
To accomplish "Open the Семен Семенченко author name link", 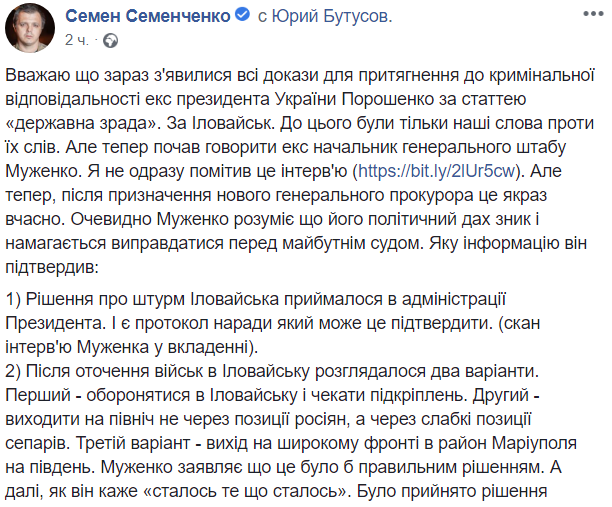I will (148, 17).
